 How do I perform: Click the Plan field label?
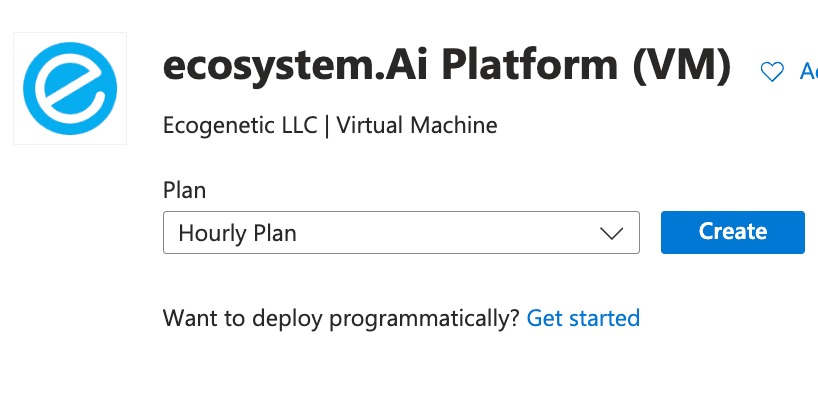point(184,189)
